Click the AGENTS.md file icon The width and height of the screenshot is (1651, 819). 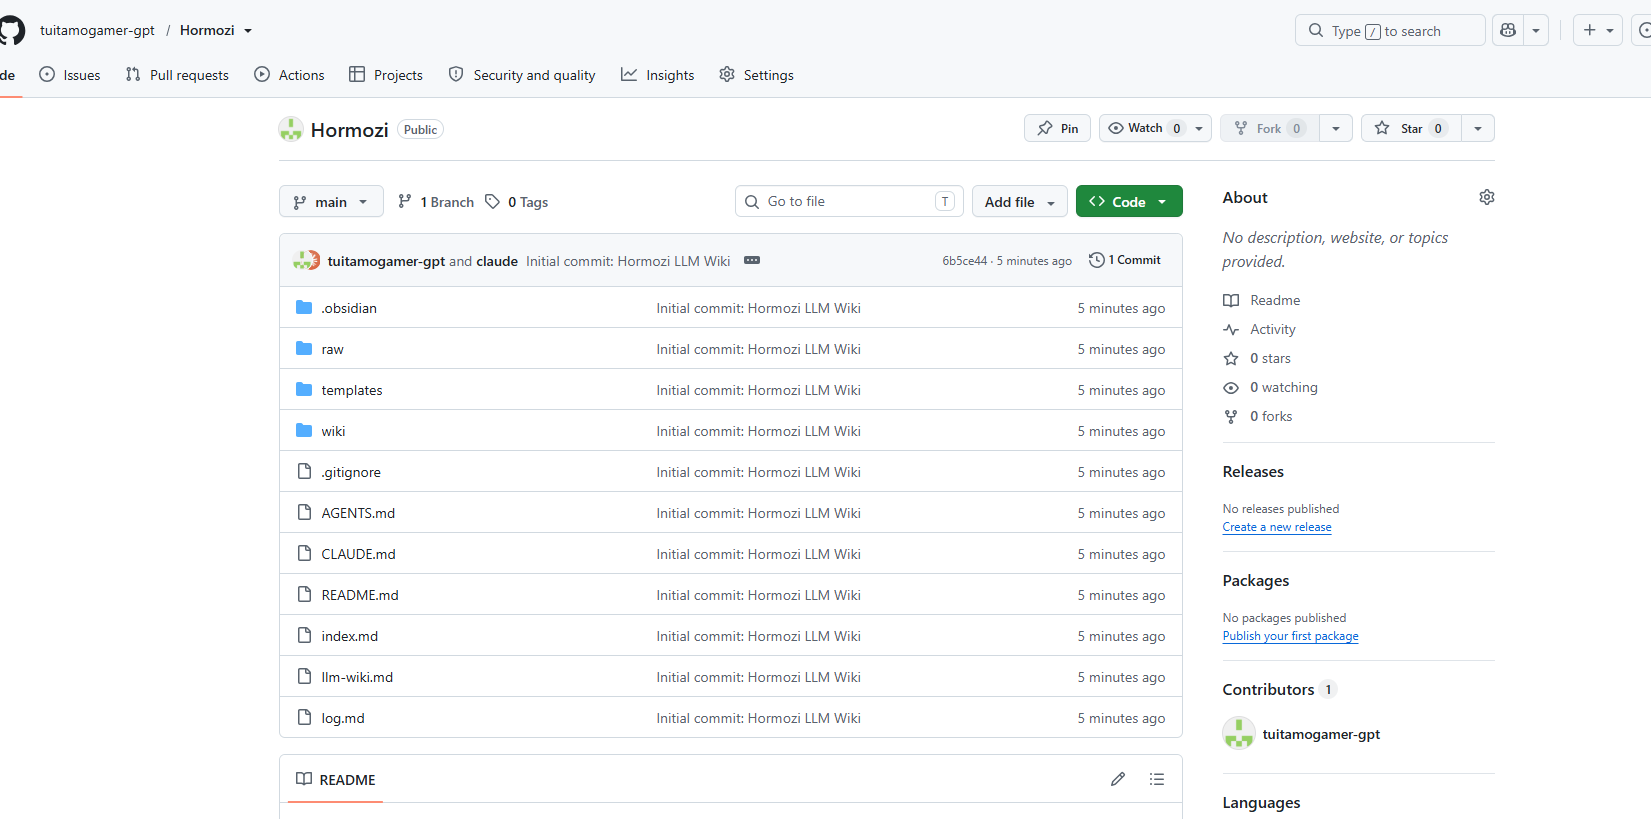[x=304, y=512]
